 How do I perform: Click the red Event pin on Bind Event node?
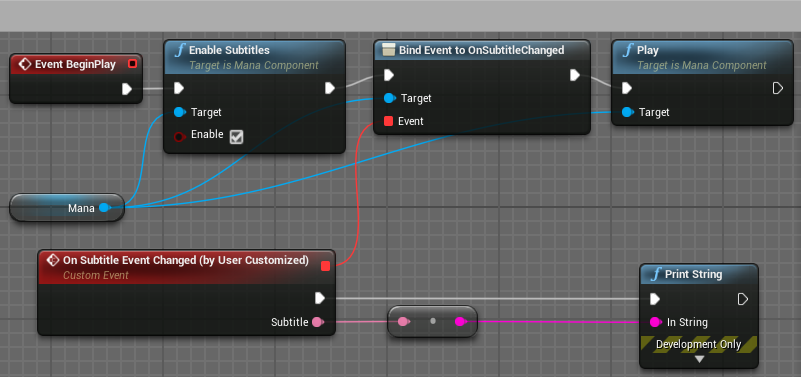point(388,121)
